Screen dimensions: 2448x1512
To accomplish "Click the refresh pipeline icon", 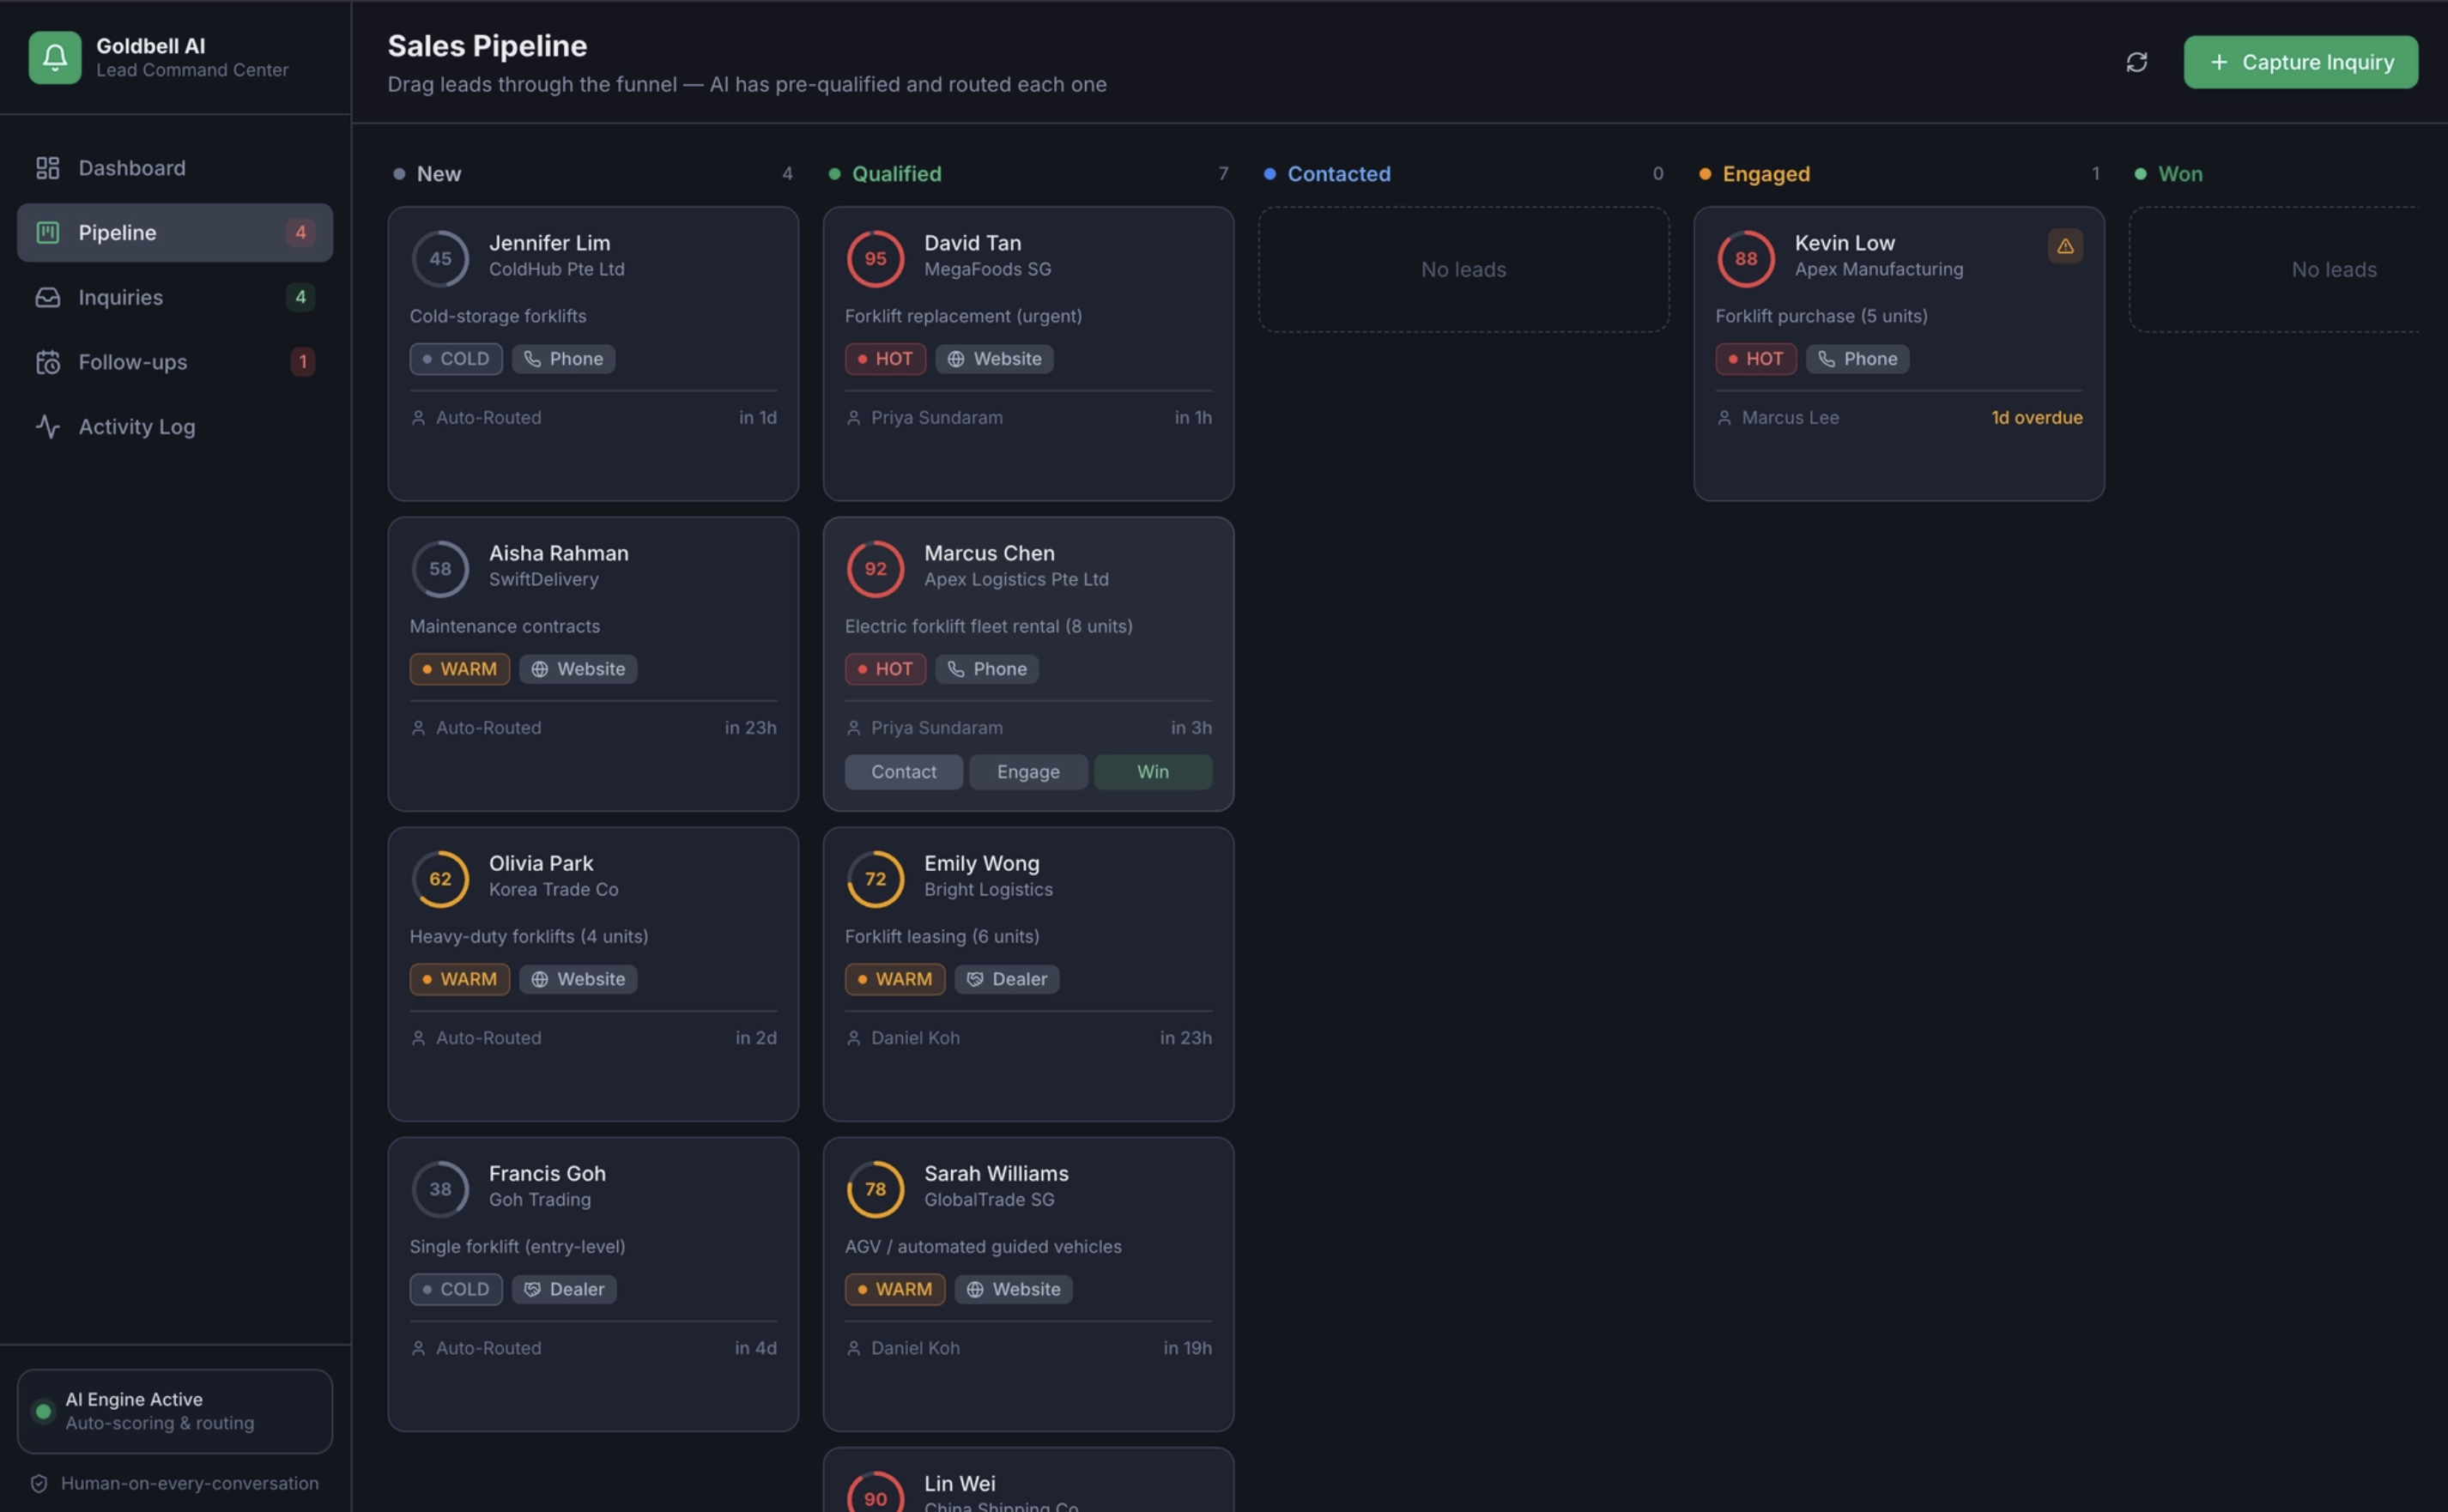I will tap(2136, 62).
